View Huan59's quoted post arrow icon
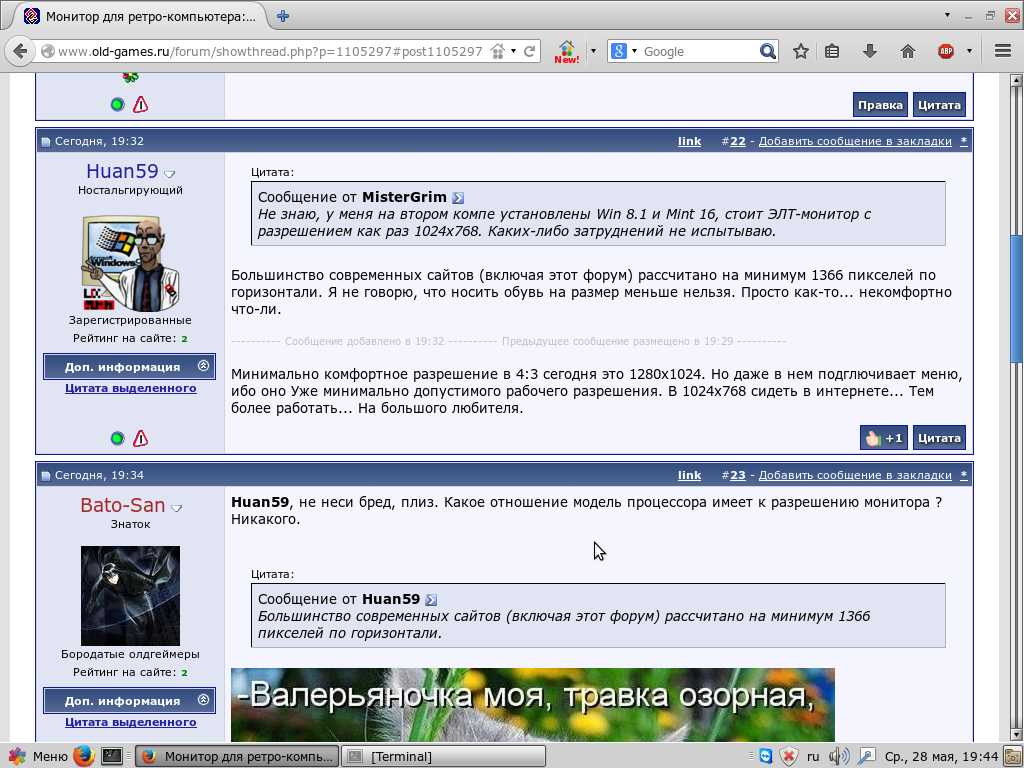 tap(431, 599)
